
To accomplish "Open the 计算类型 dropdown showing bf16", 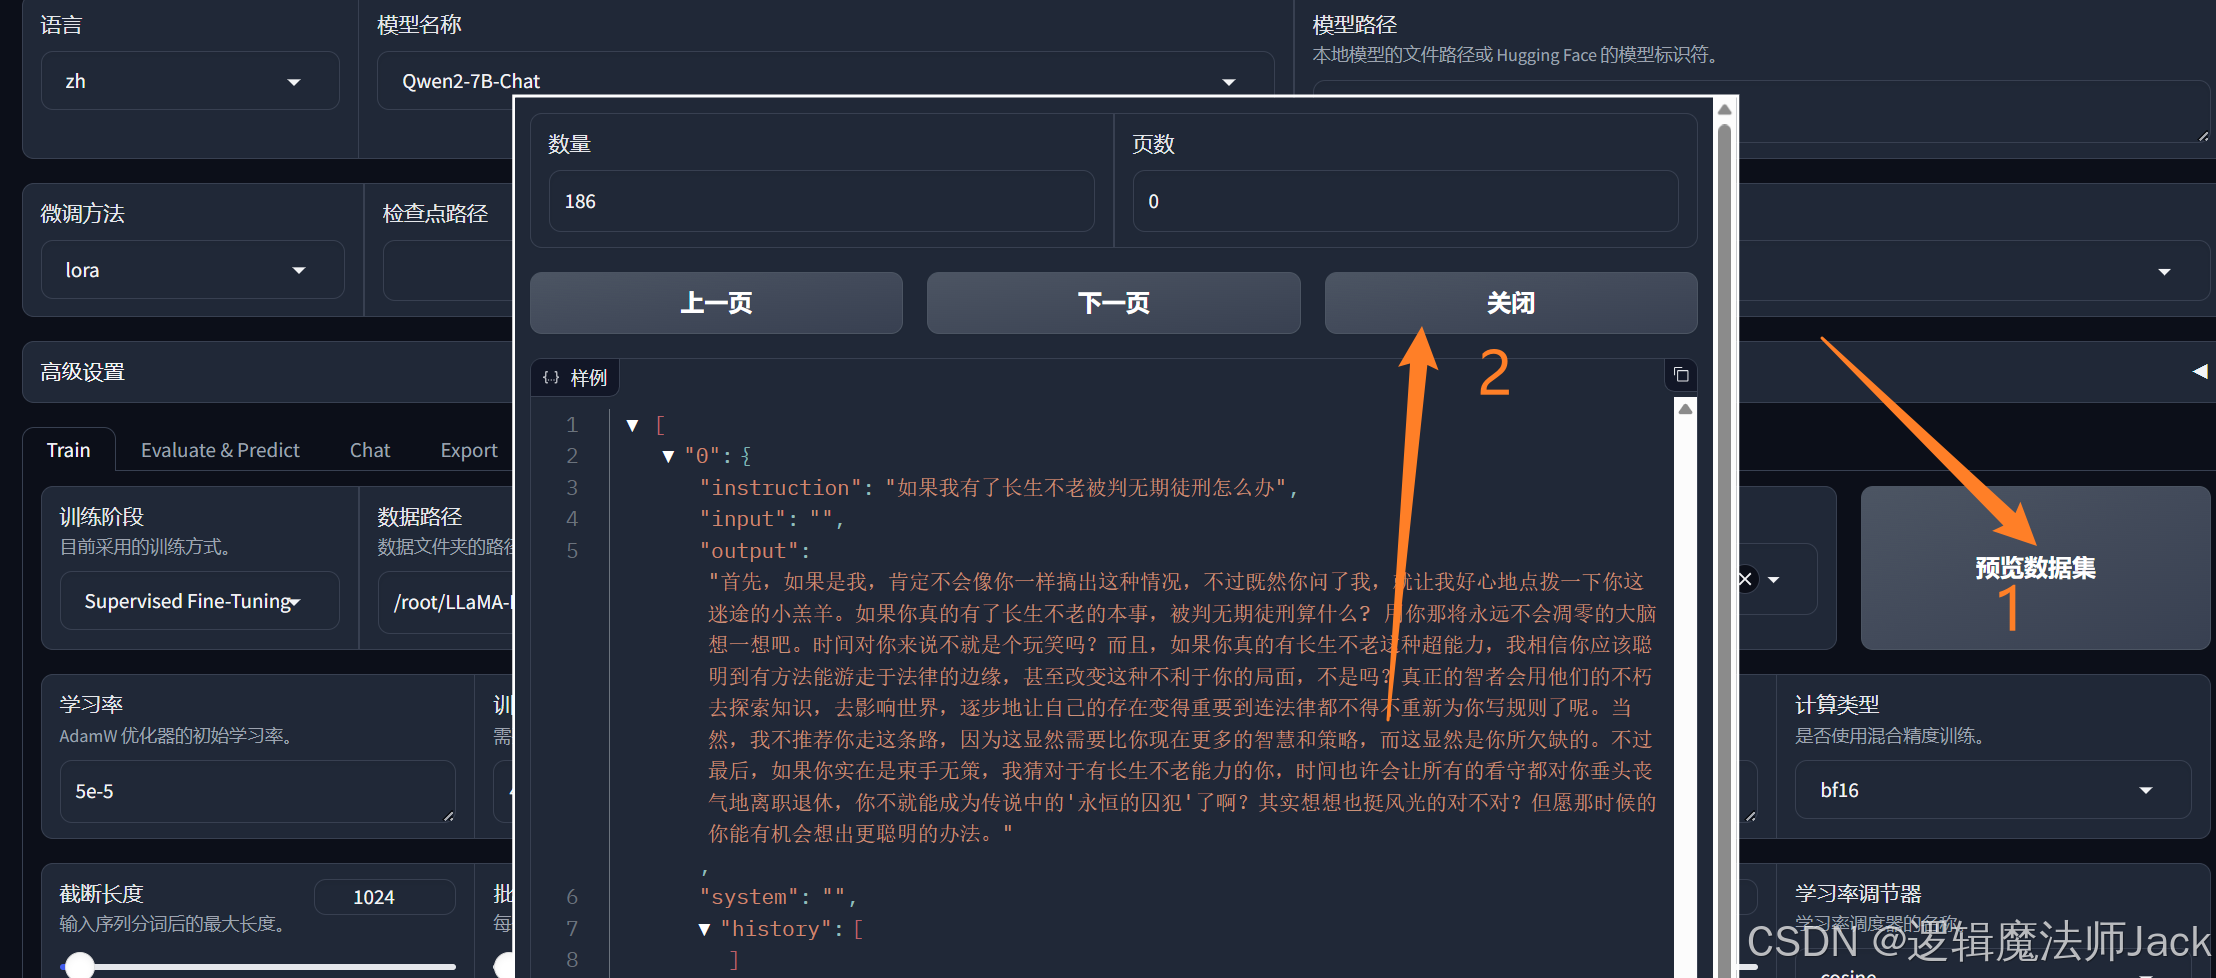I will coord(1992,790).
